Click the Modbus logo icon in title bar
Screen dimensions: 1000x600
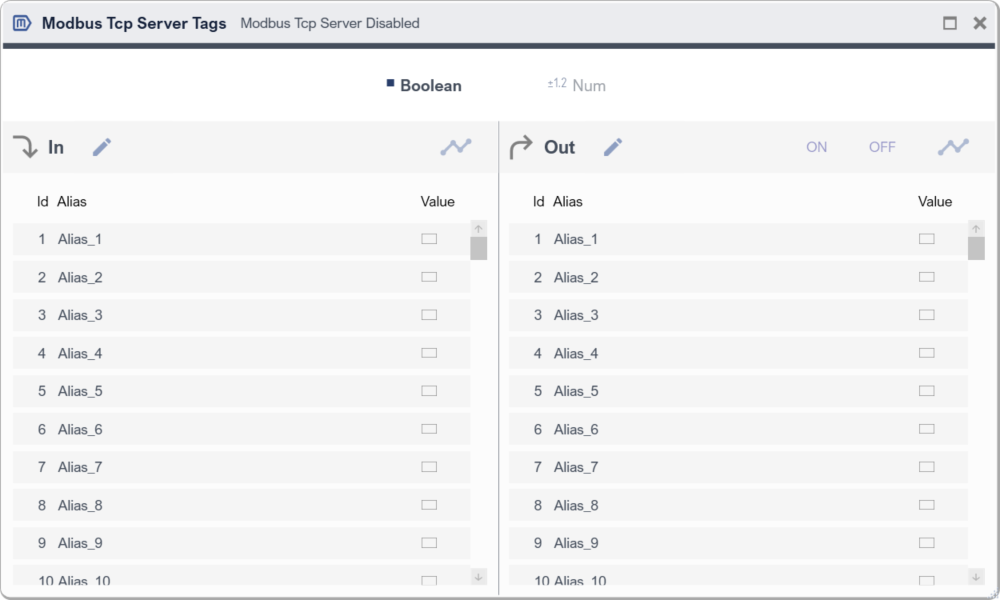(22, 23)
